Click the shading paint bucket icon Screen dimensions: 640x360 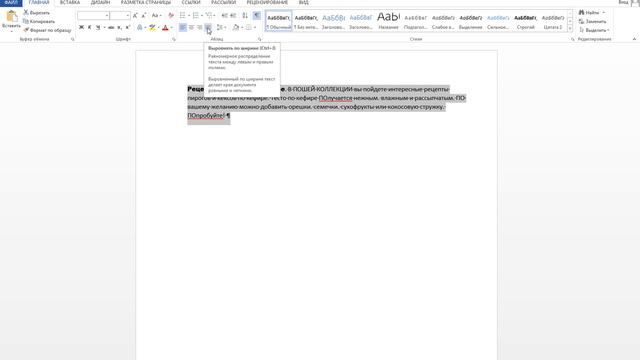236,27
